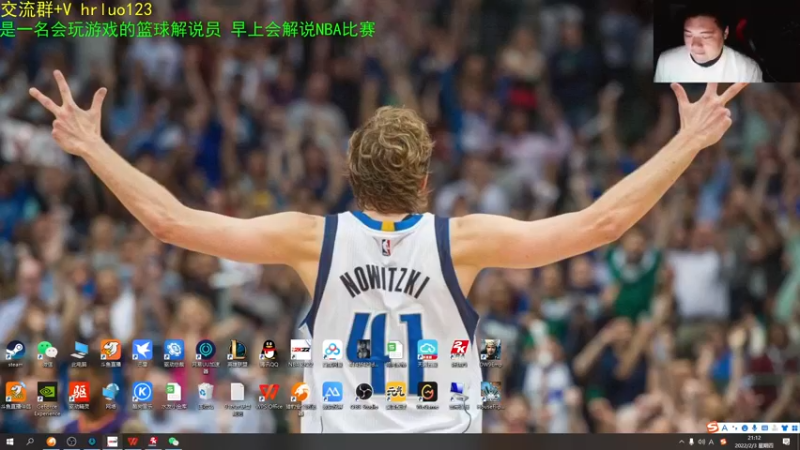
Task: Open the Recycle Bin
Action: (206, 396)
